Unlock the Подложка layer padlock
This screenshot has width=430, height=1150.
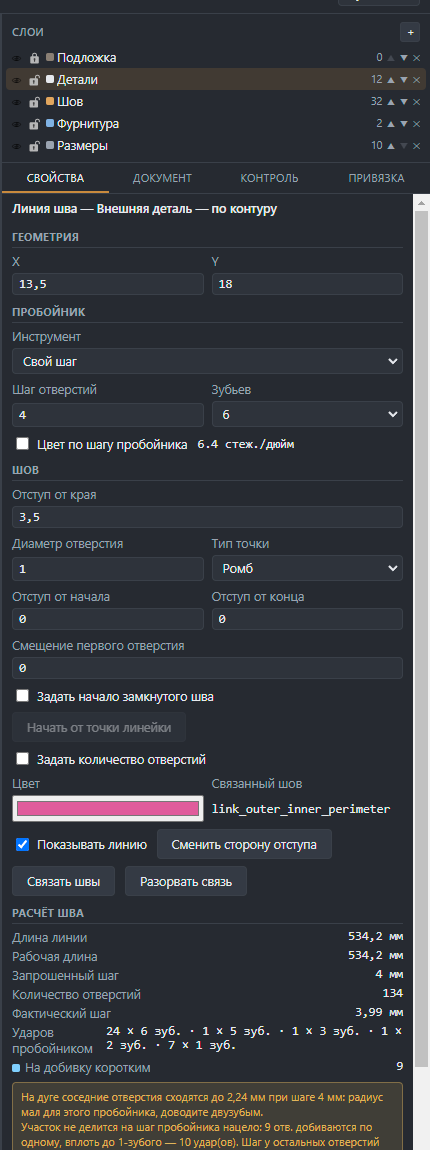point(34,58)
